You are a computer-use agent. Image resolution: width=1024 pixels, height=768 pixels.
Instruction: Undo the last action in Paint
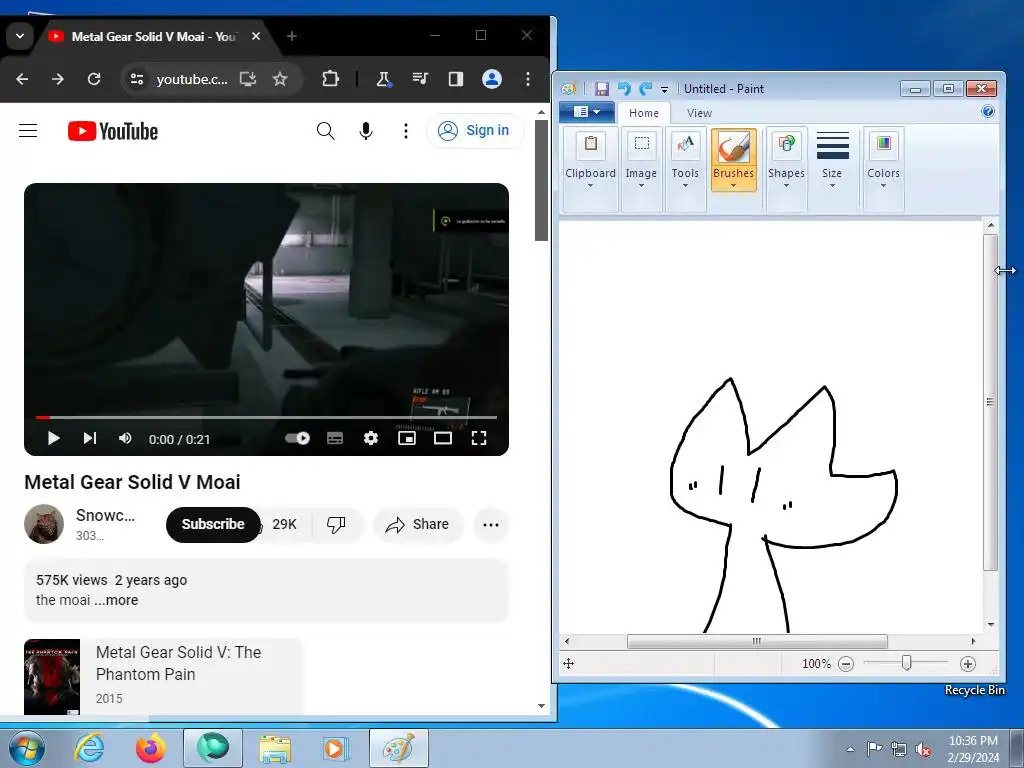point(624,89)
